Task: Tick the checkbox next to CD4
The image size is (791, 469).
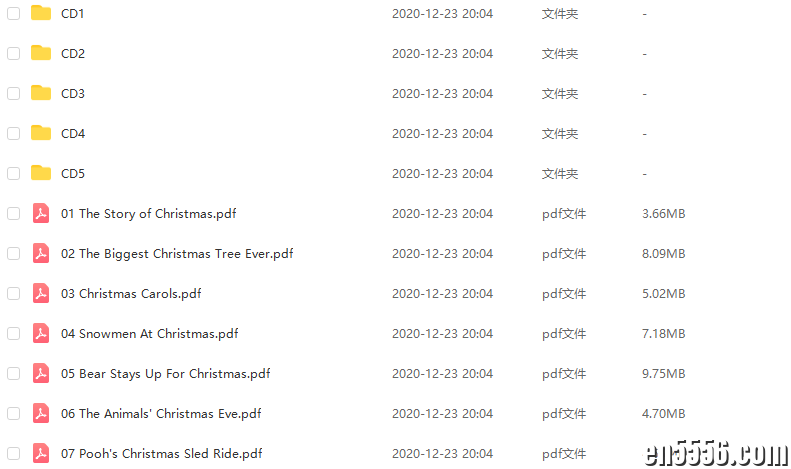Action: pyautogui.click(x=14, y=133)
